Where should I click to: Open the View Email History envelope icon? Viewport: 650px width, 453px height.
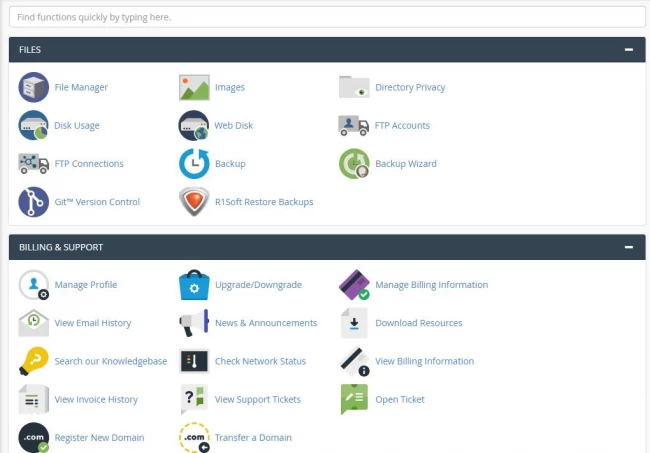click(34, 323)
